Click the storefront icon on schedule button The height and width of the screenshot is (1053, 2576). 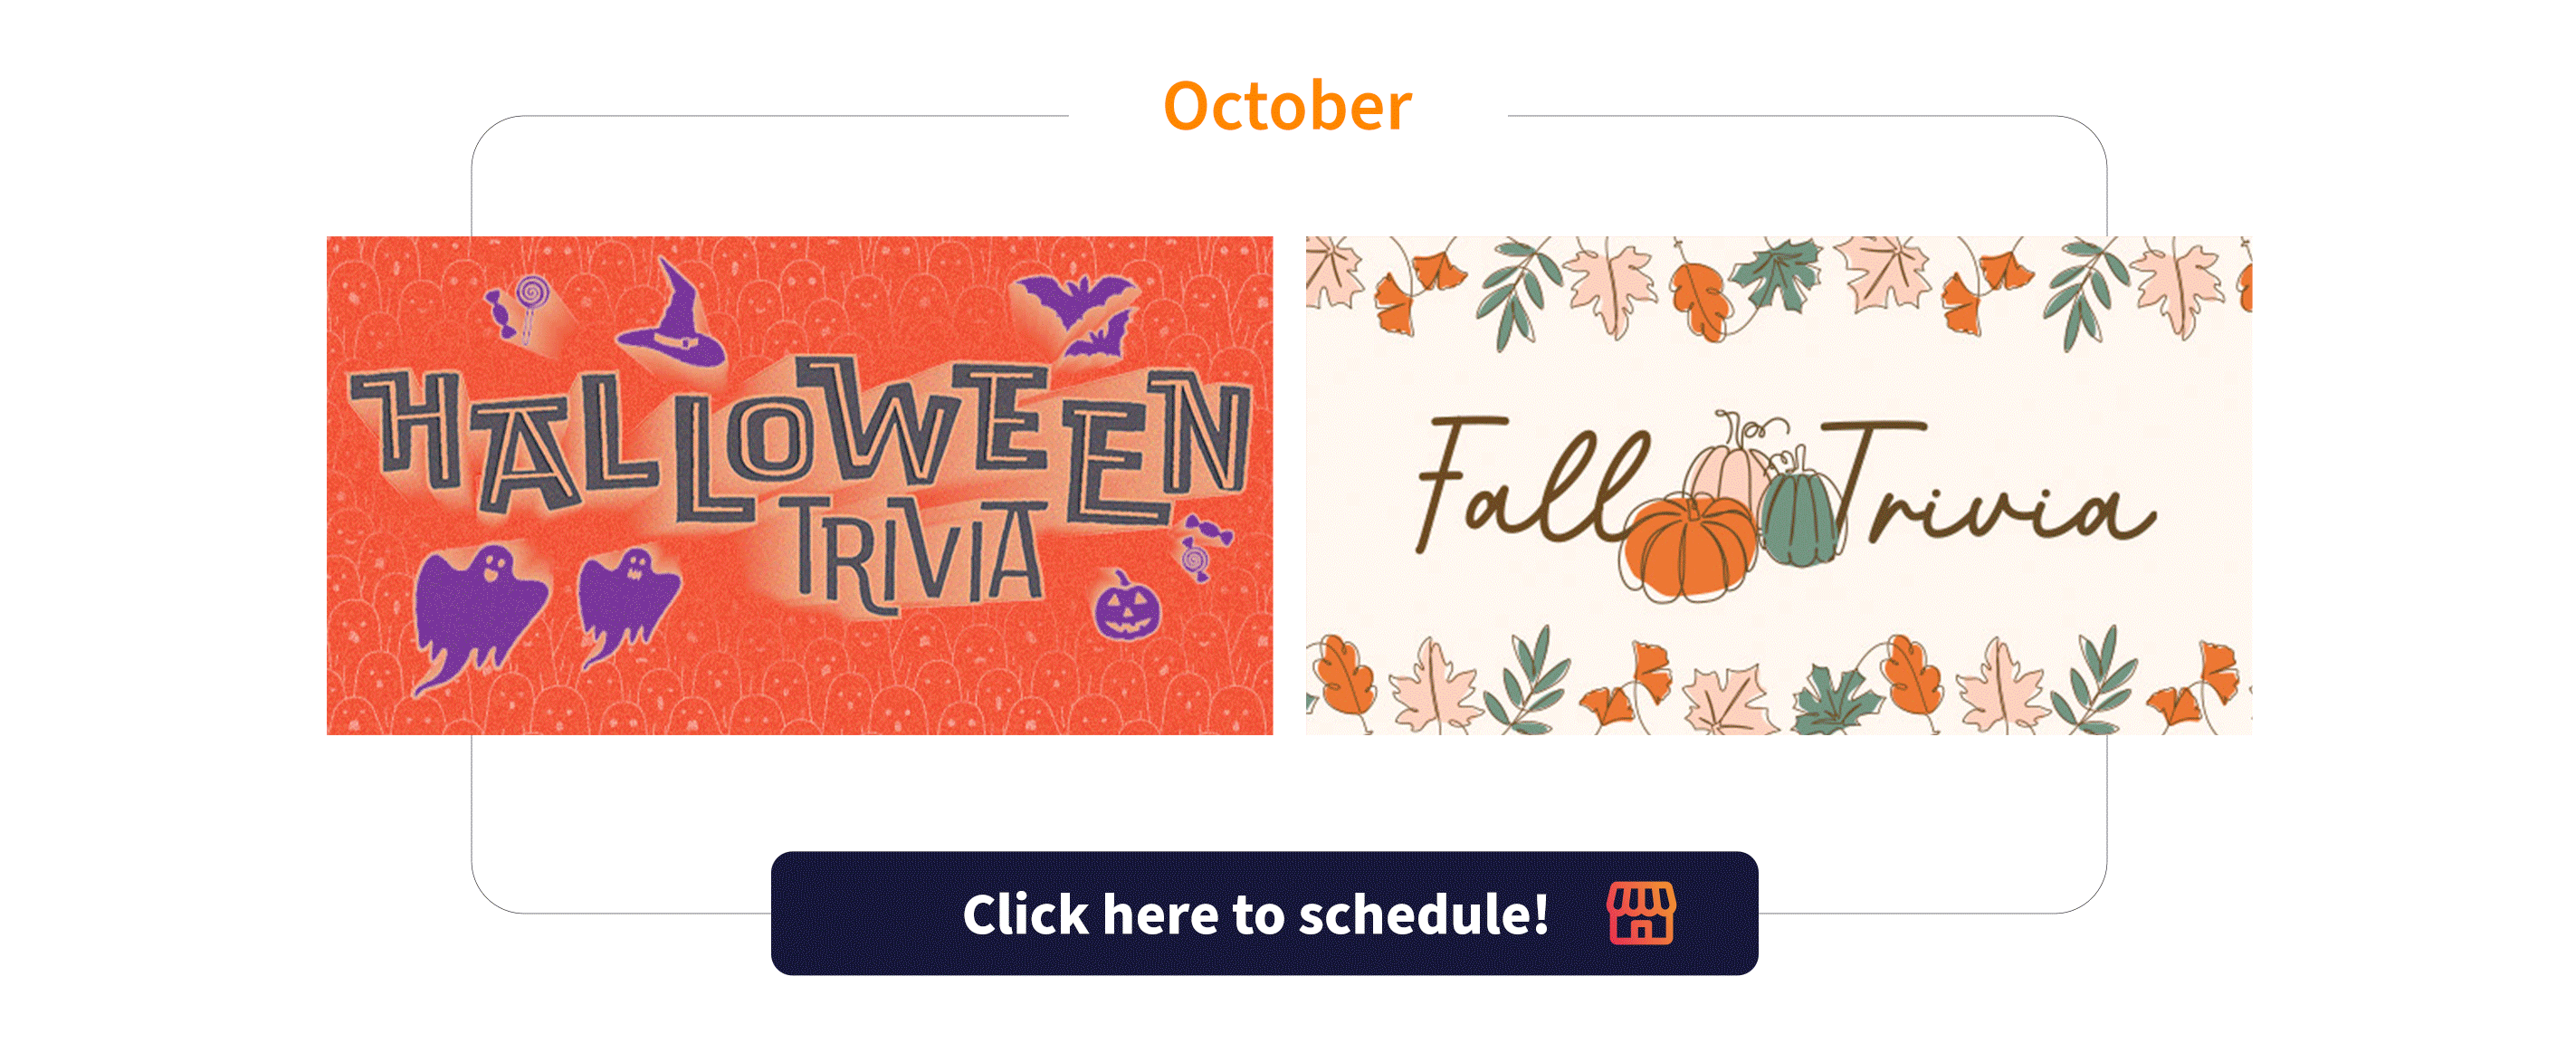pyautogui.click(x=1641, y=913)
